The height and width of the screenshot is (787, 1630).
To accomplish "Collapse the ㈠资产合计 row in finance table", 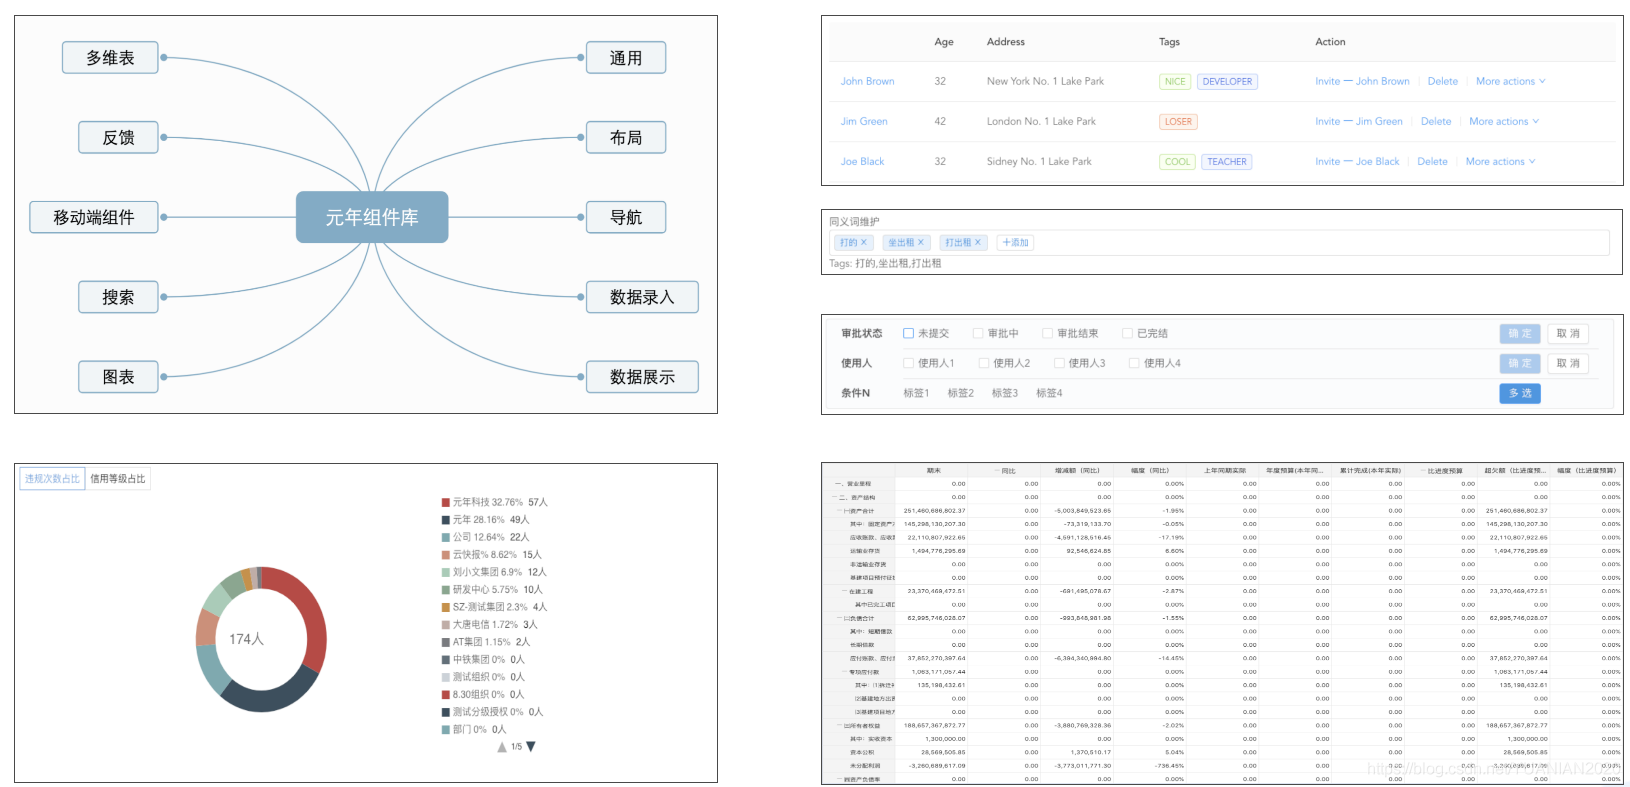I will pyautogui.click(x=840, y=511).
